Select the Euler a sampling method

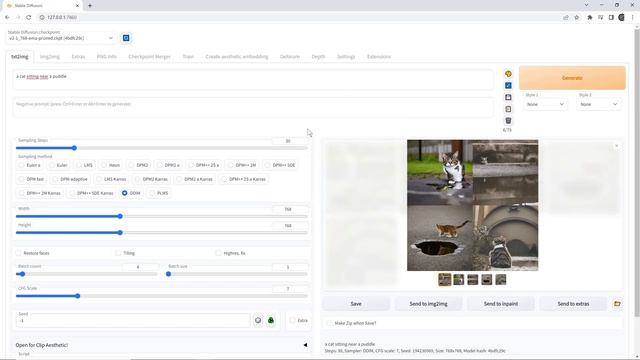(x=29, y=165)
